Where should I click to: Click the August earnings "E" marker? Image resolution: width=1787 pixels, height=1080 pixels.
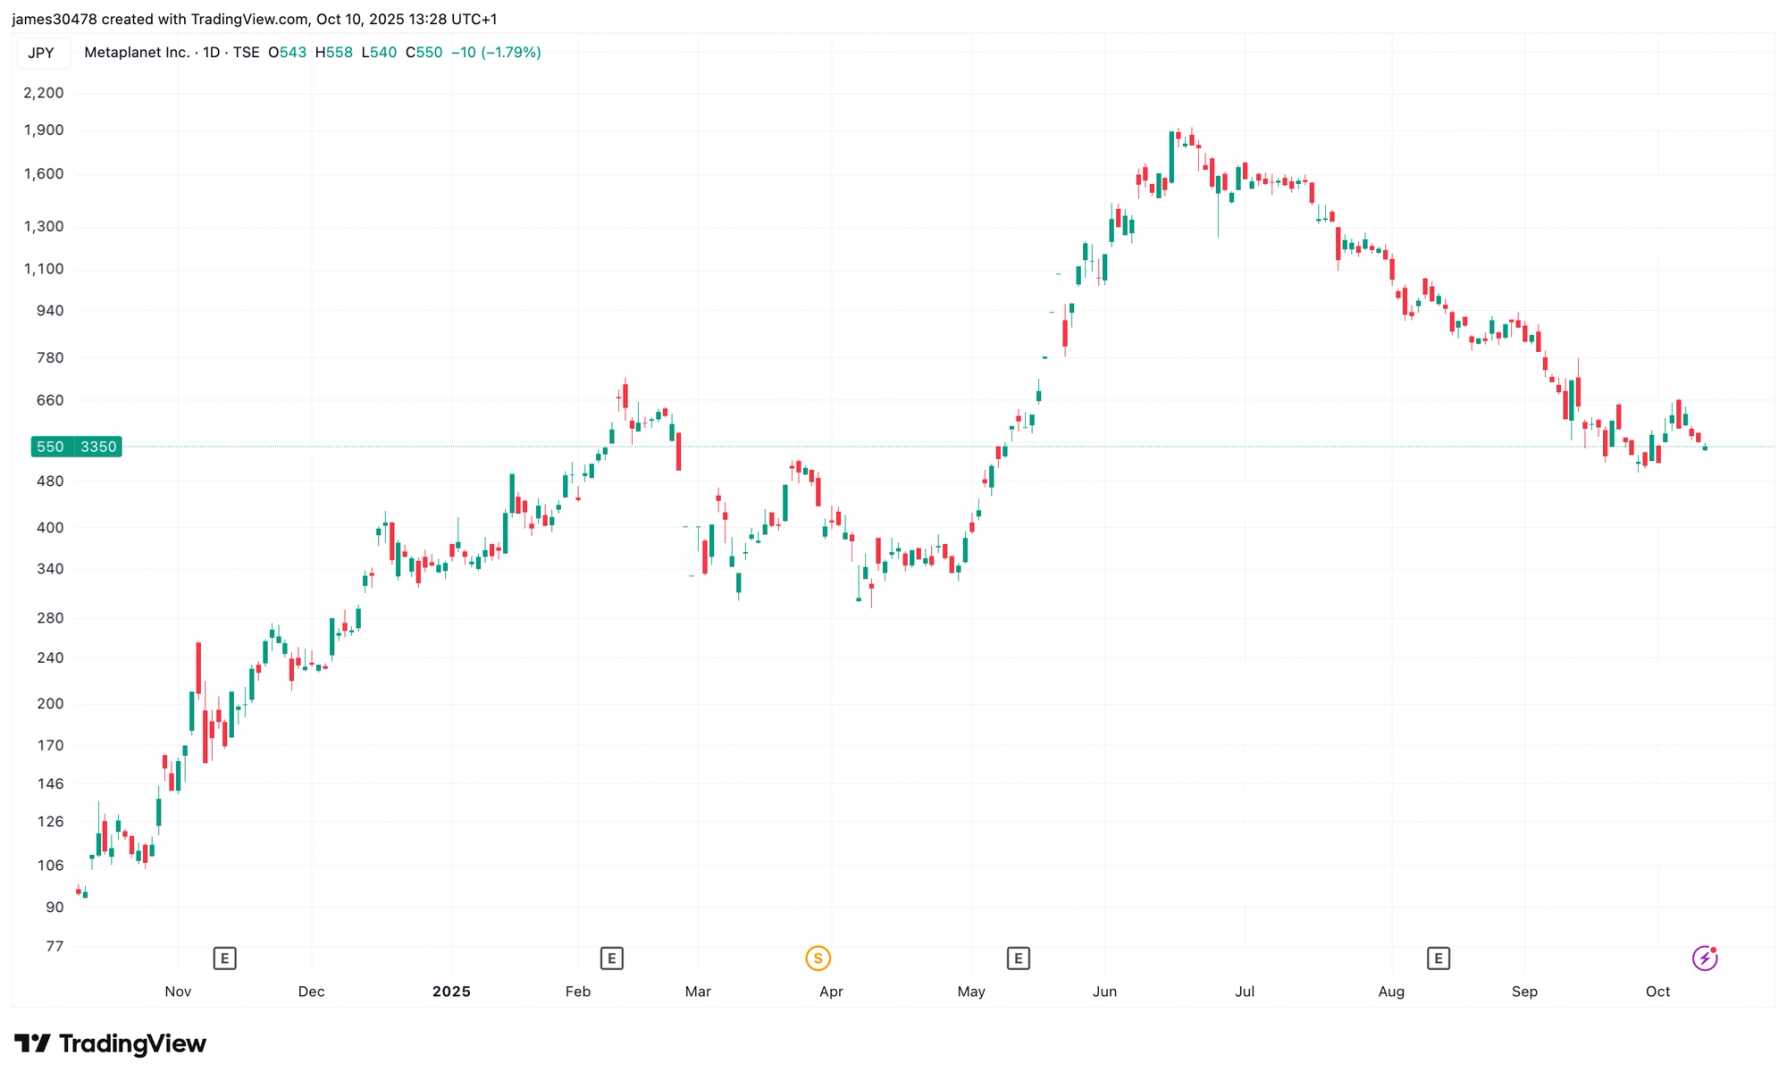(1439, 957)
